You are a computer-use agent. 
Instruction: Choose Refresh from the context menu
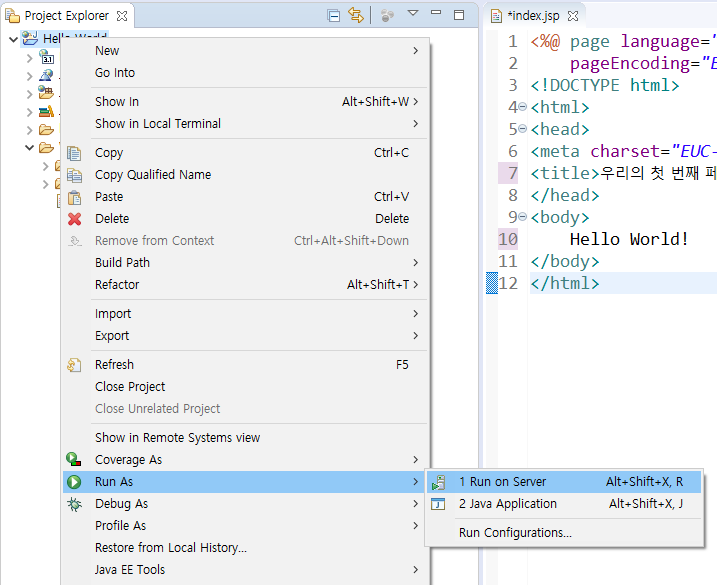tap(245, 365)
